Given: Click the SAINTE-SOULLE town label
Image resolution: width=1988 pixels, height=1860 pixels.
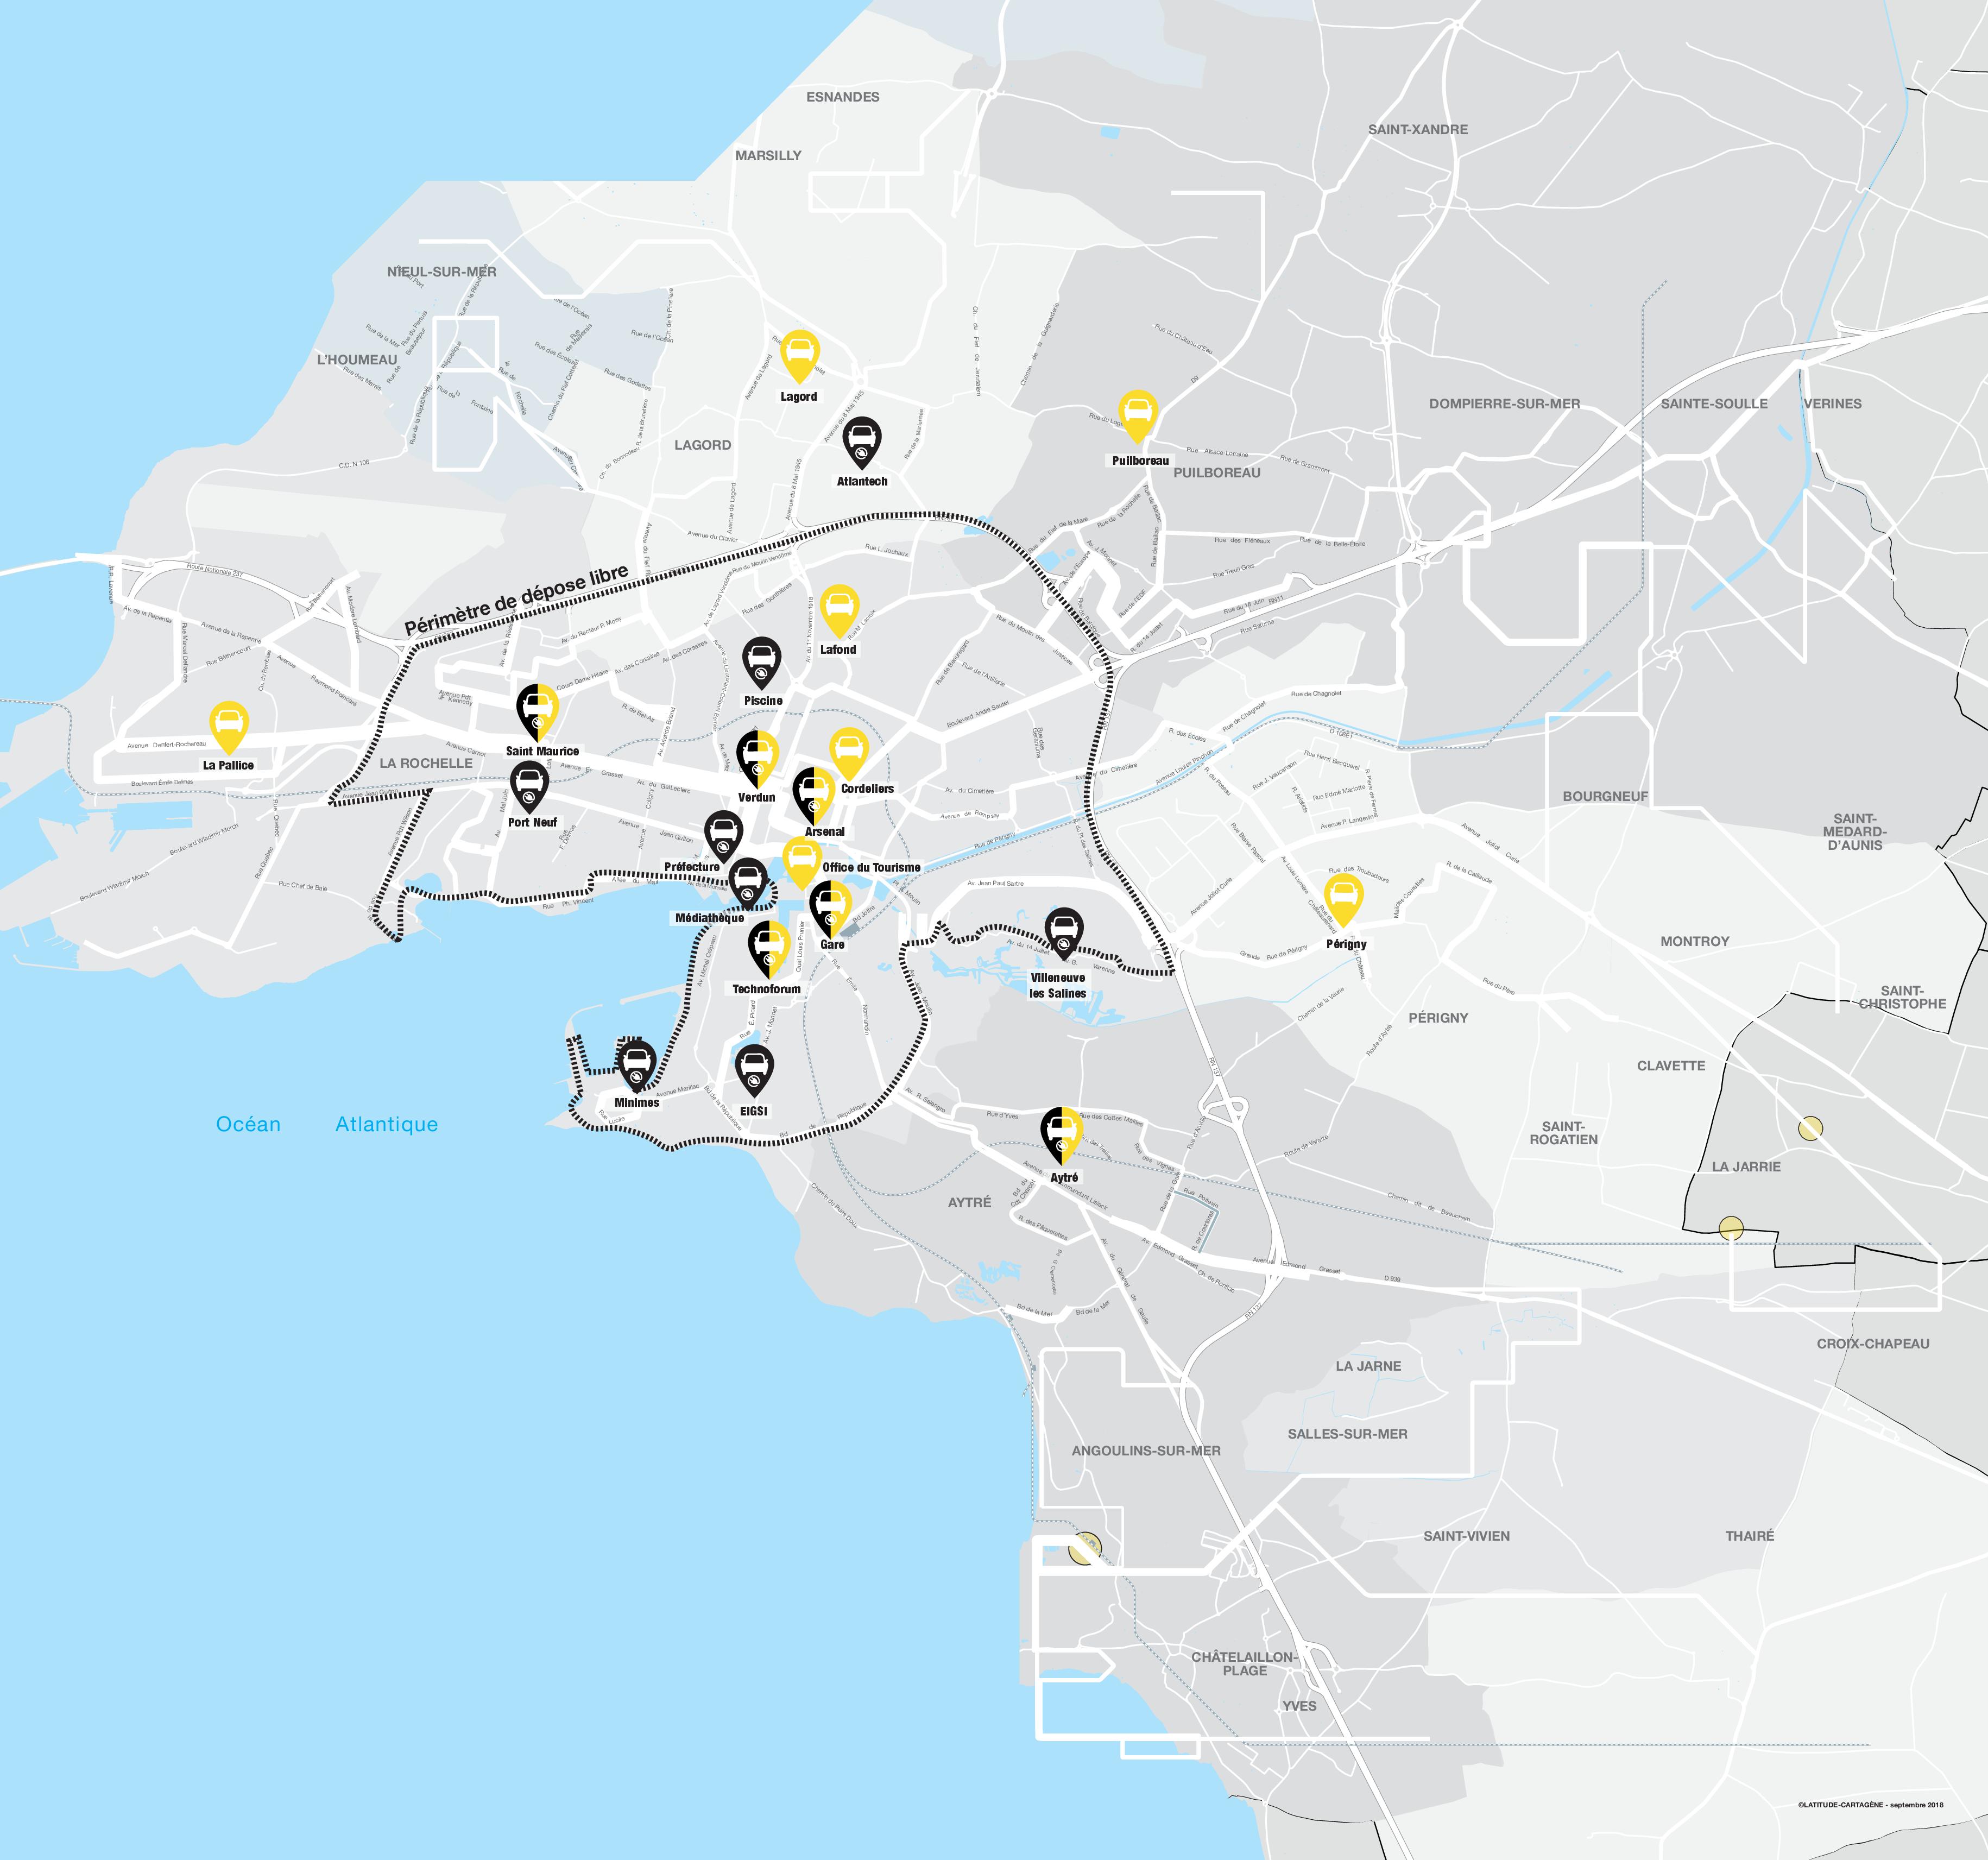Looking at the screenshot, I should coord(1714,404).
